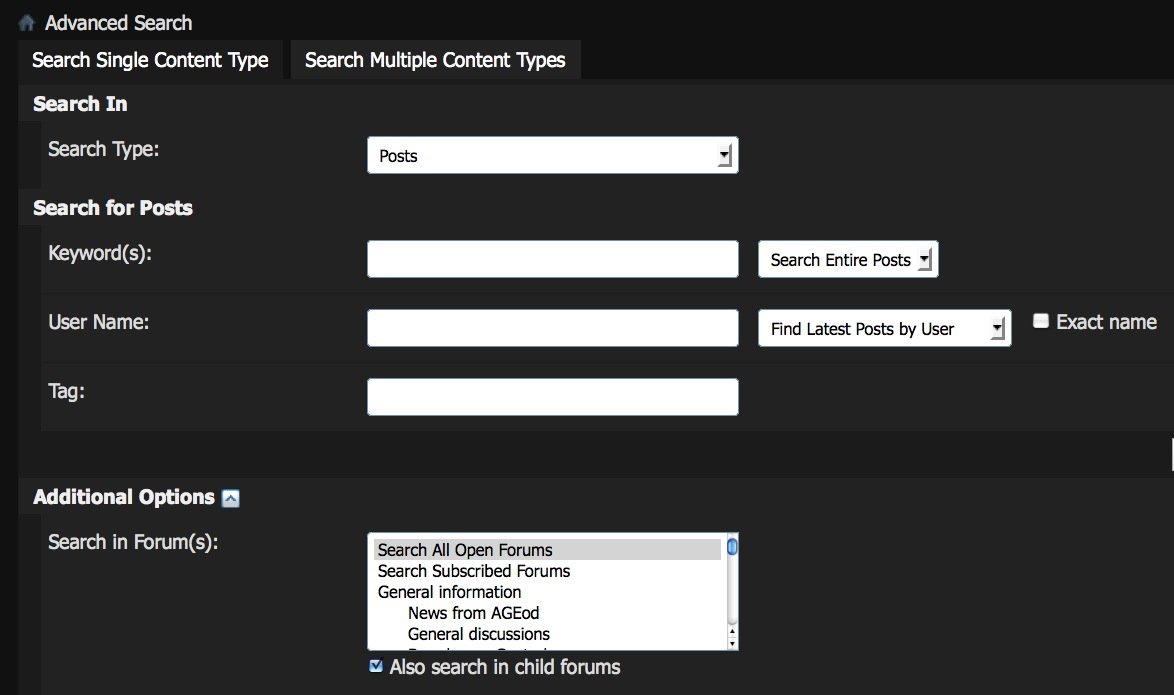Open the Search Type dropdown showing Posts
The width and height of the screenshot is (1174, 695).
[552, 156]
